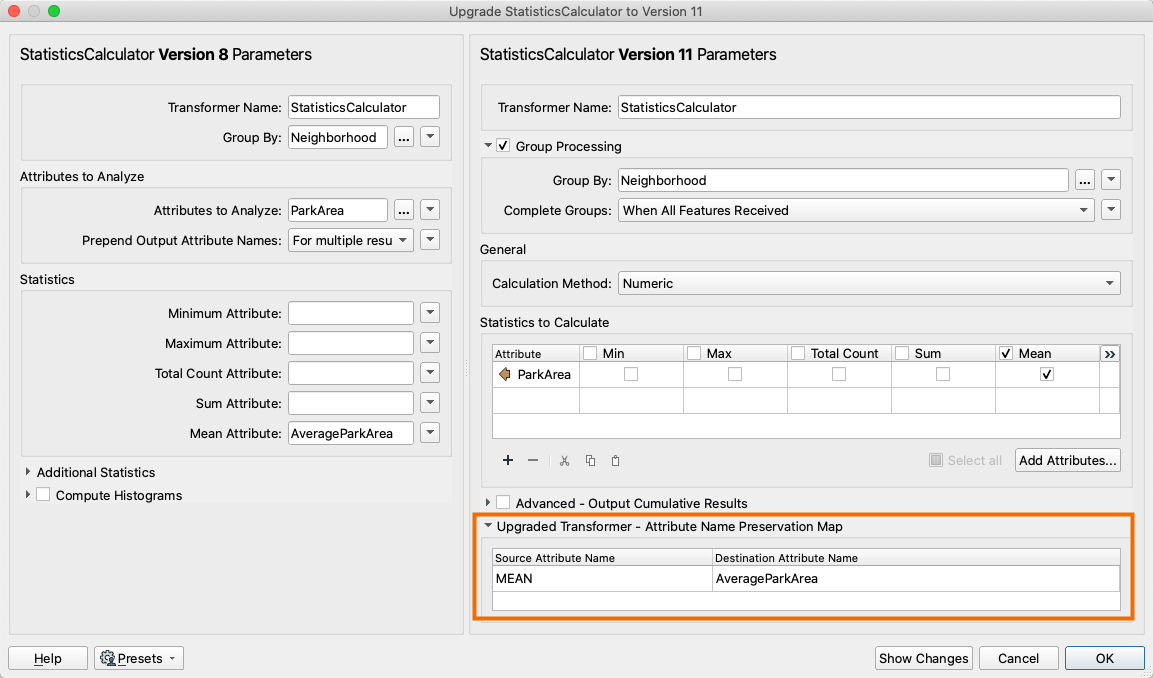
Task: Toggle the Group Processing checkbox
Action: click(x=503, y=146)
